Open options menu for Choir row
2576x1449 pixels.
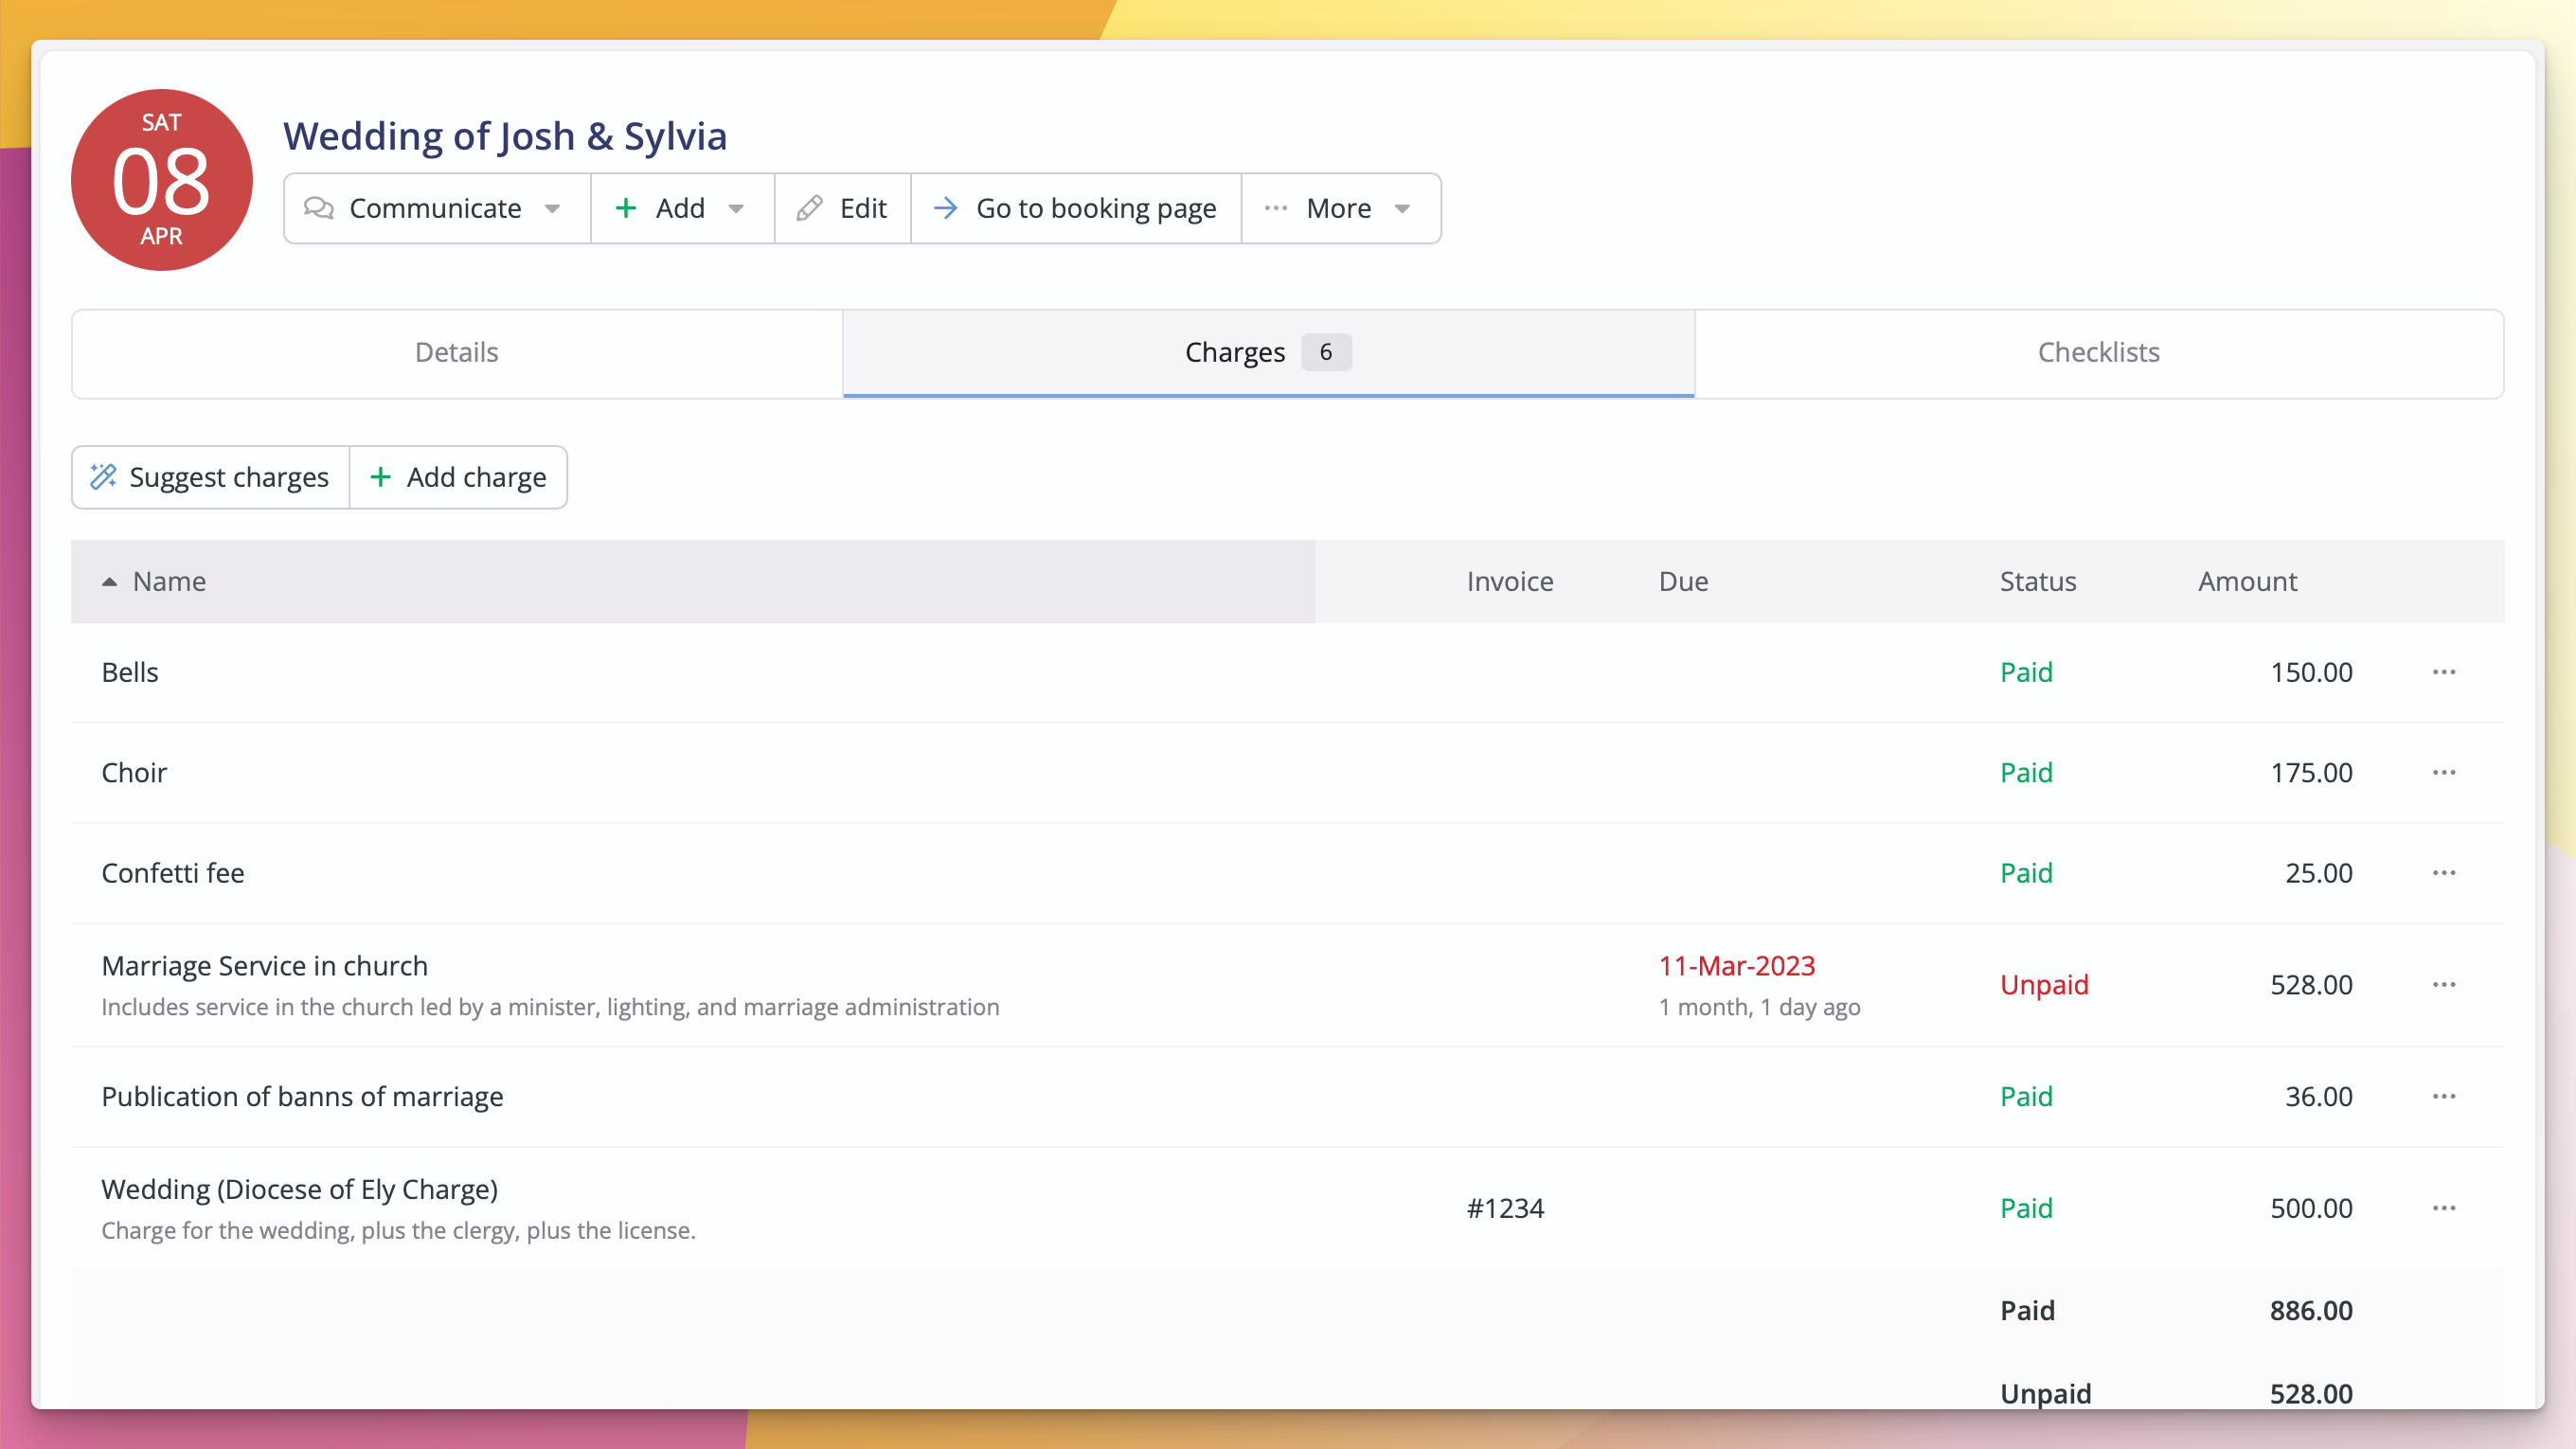(2444, 772)
